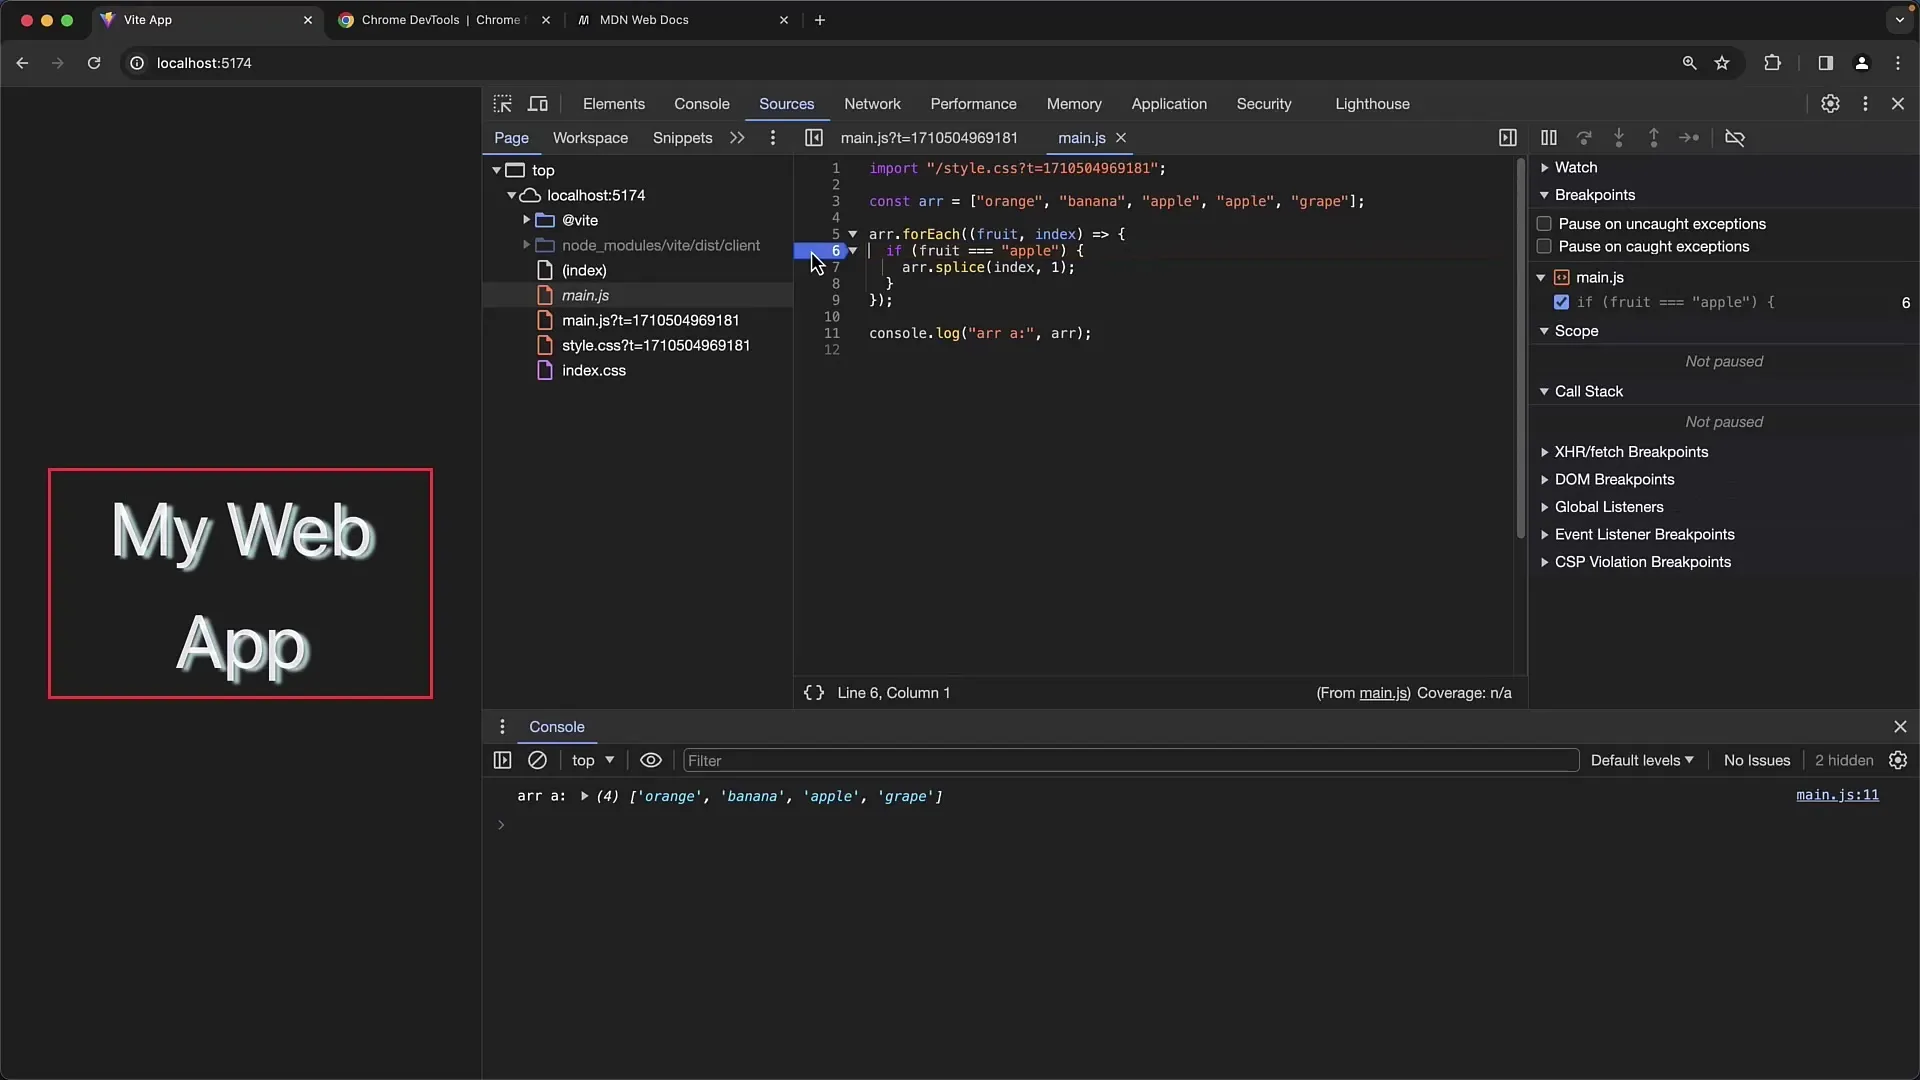Create a live expression with eye icon
Image resolution: width=1920 pixels, height=1080 pixels.
point(651,761)
